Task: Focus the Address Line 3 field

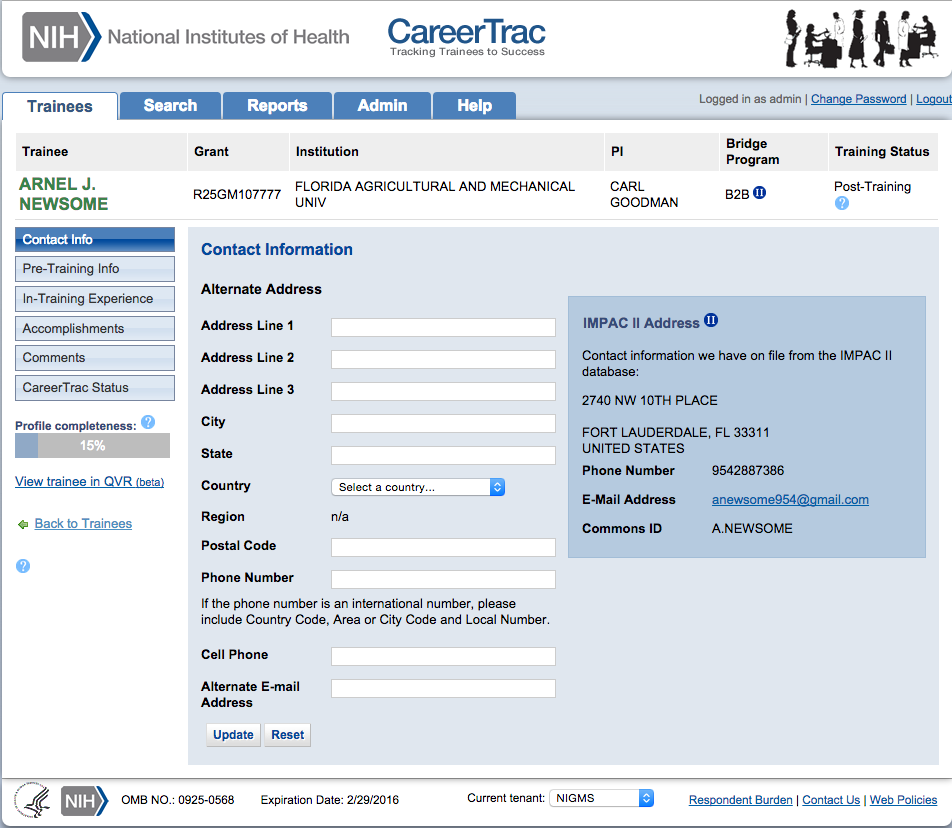Action: click(x=443, y=392)
